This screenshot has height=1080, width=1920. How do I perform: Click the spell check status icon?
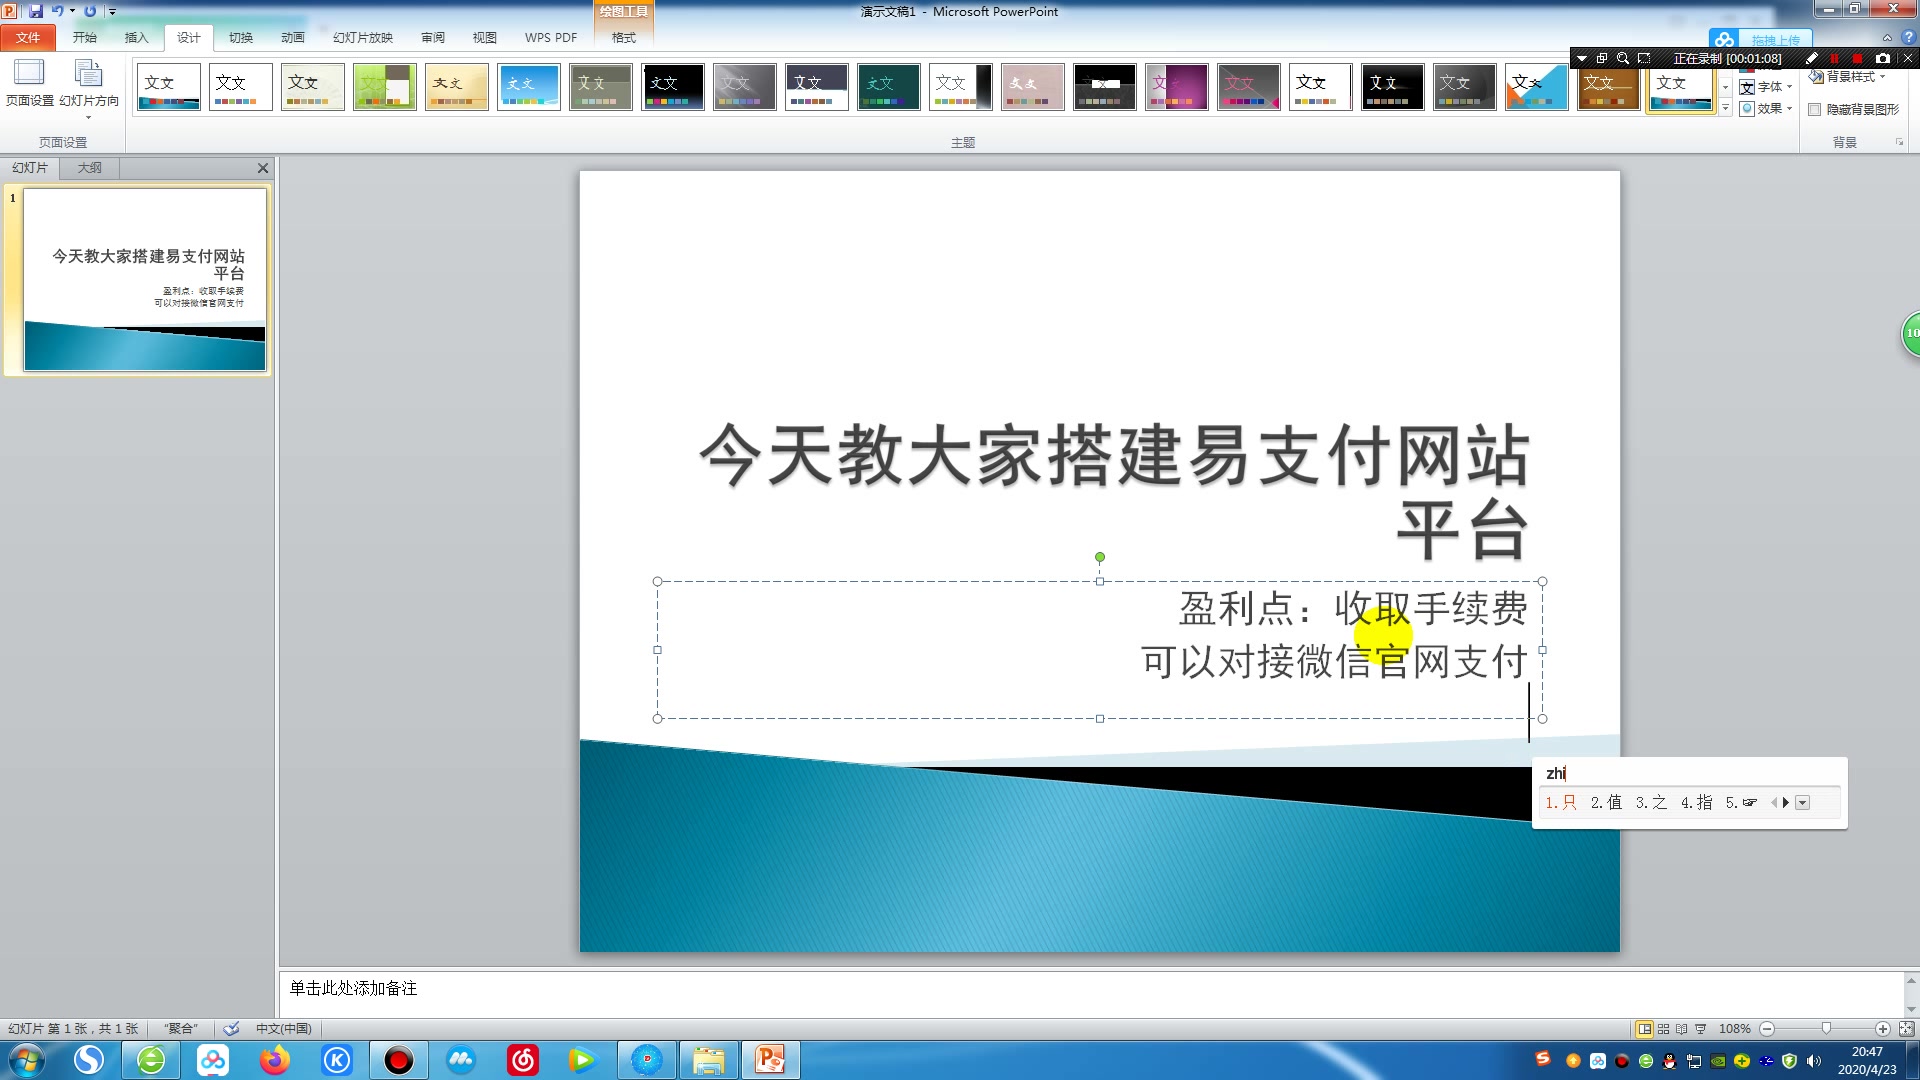pos(231,1029)
